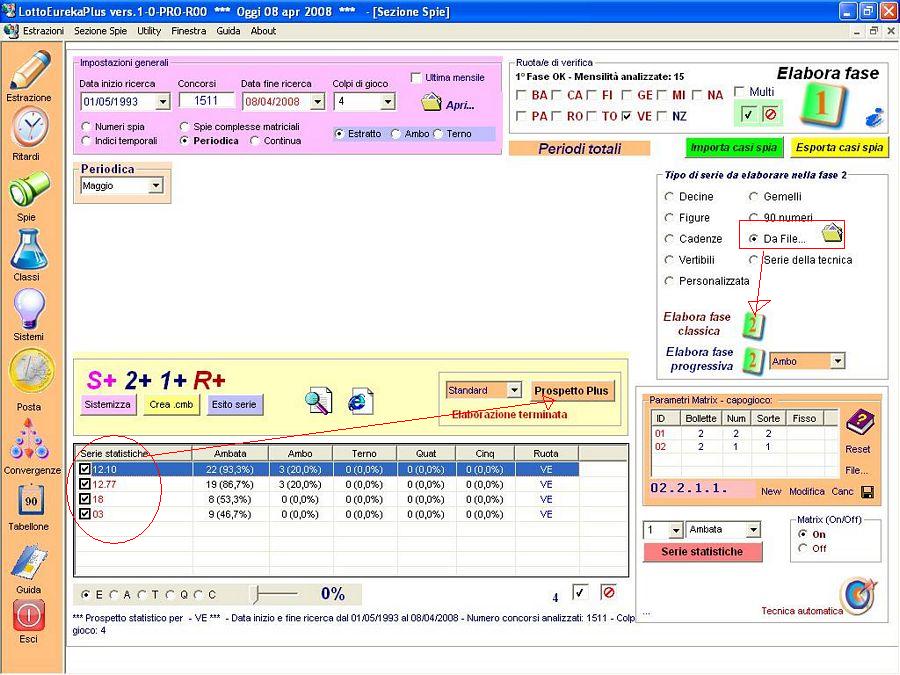This screenshot has height=675, width=900.
Task: Open the Posta euro coin icon
Action: pyautogui.click(x=31, y=372)
